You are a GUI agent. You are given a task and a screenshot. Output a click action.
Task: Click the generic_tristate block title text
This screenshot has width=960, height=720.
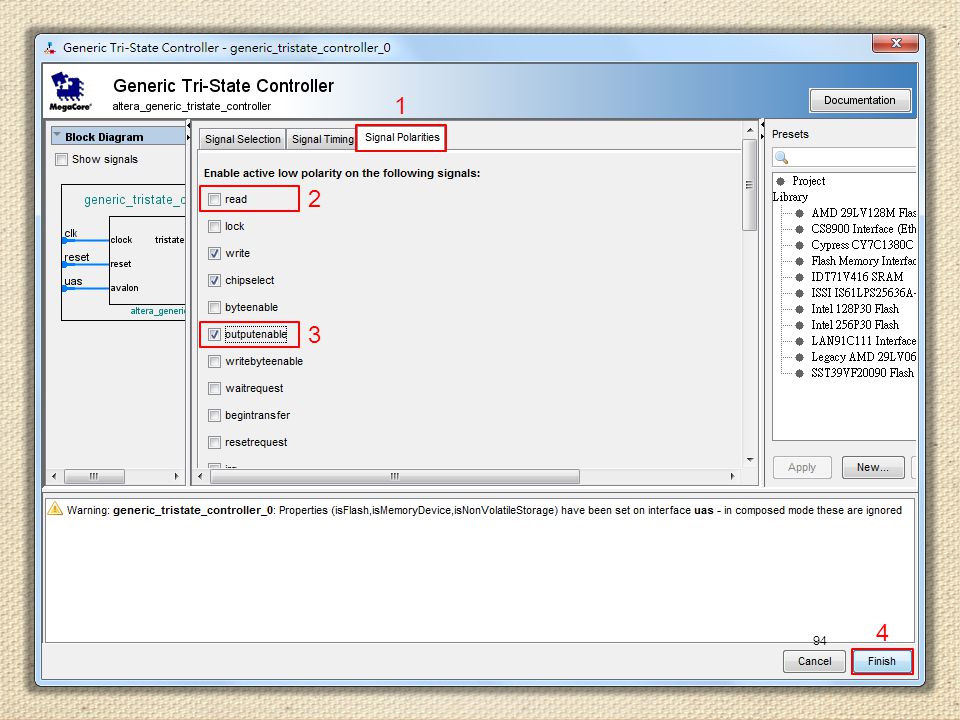[x=134, y=200]
